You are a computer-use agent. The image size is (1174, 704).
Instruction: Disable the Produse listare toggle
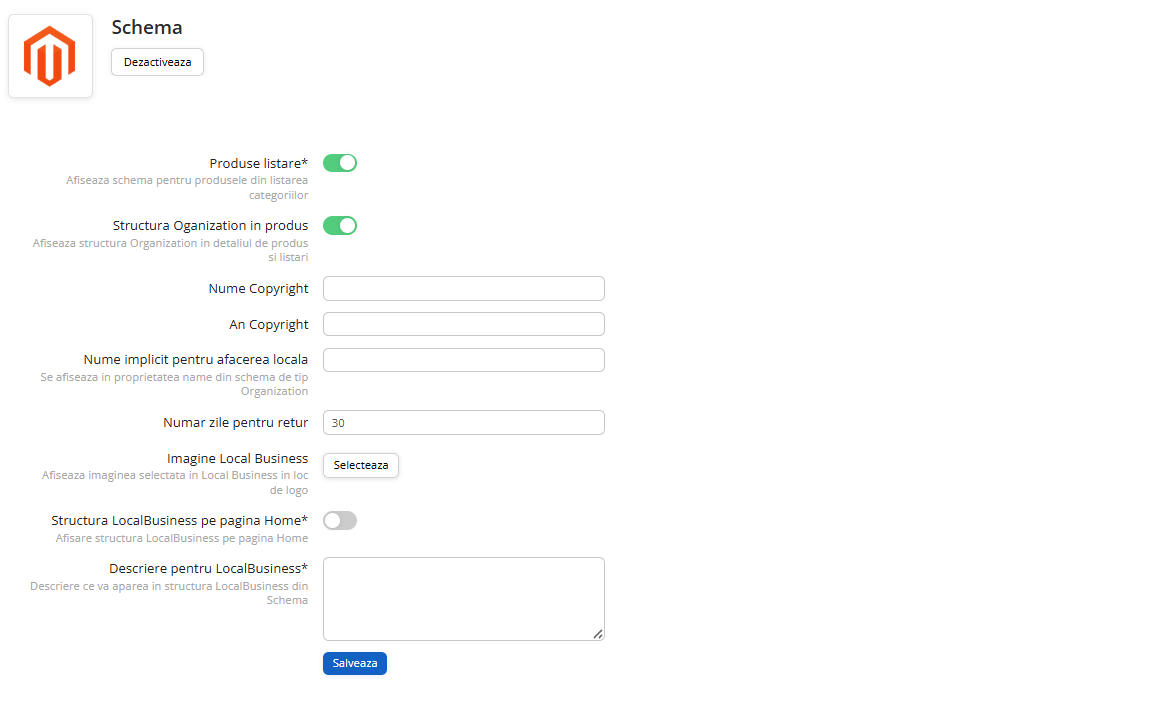(340, 163)
